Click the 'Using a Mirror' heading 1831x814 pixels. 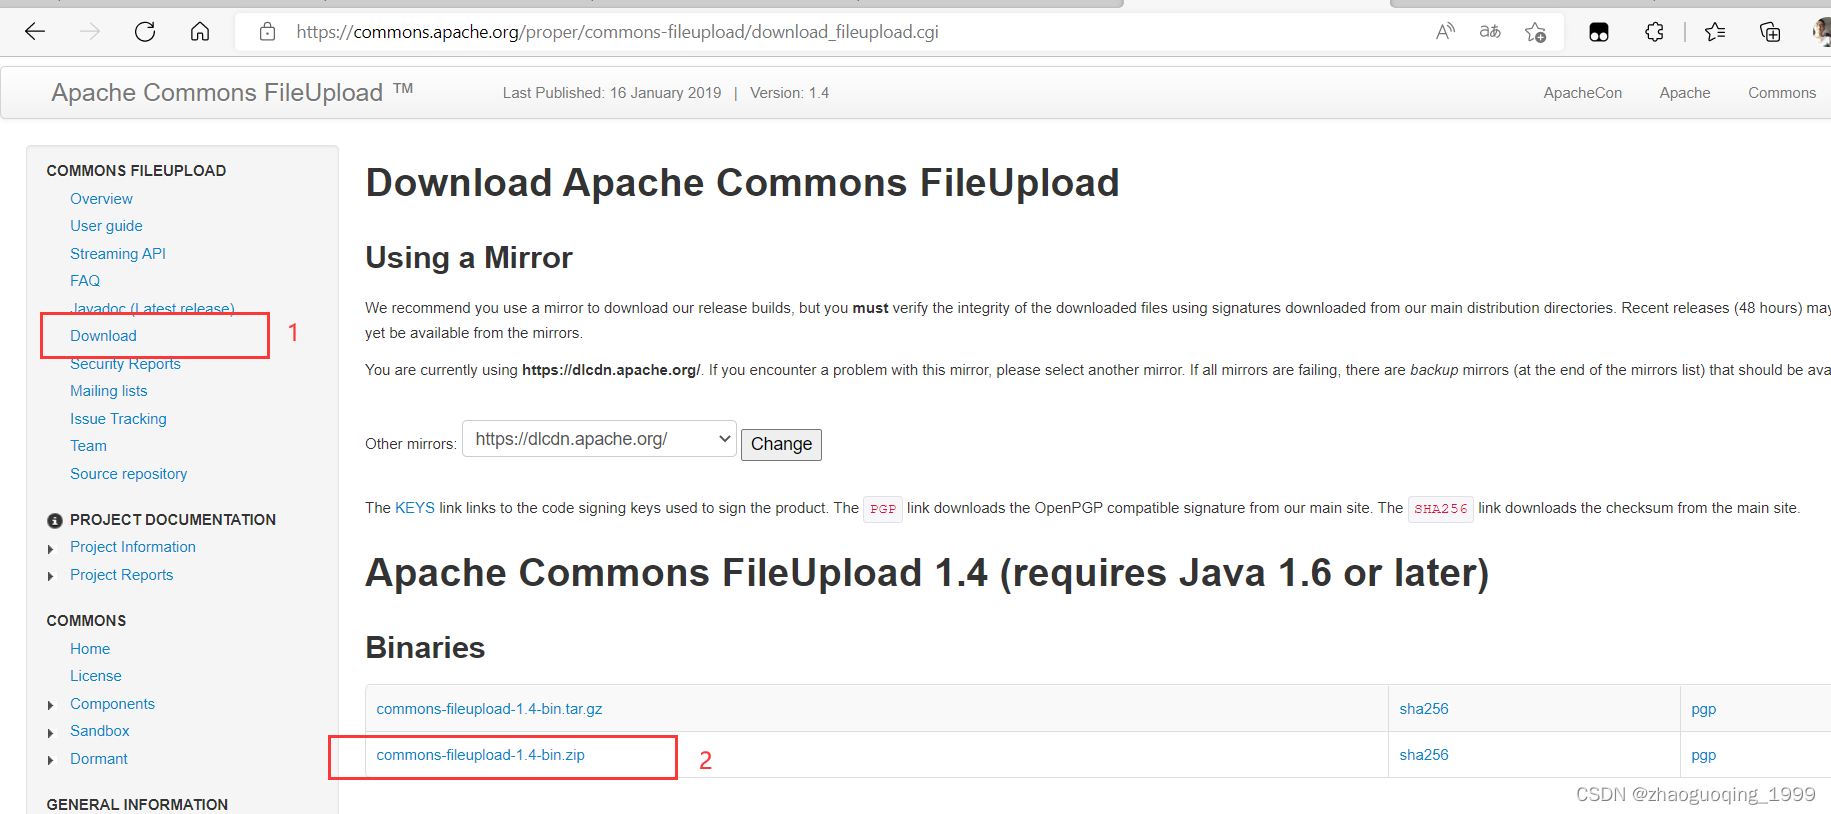click(x=469, y=258)
